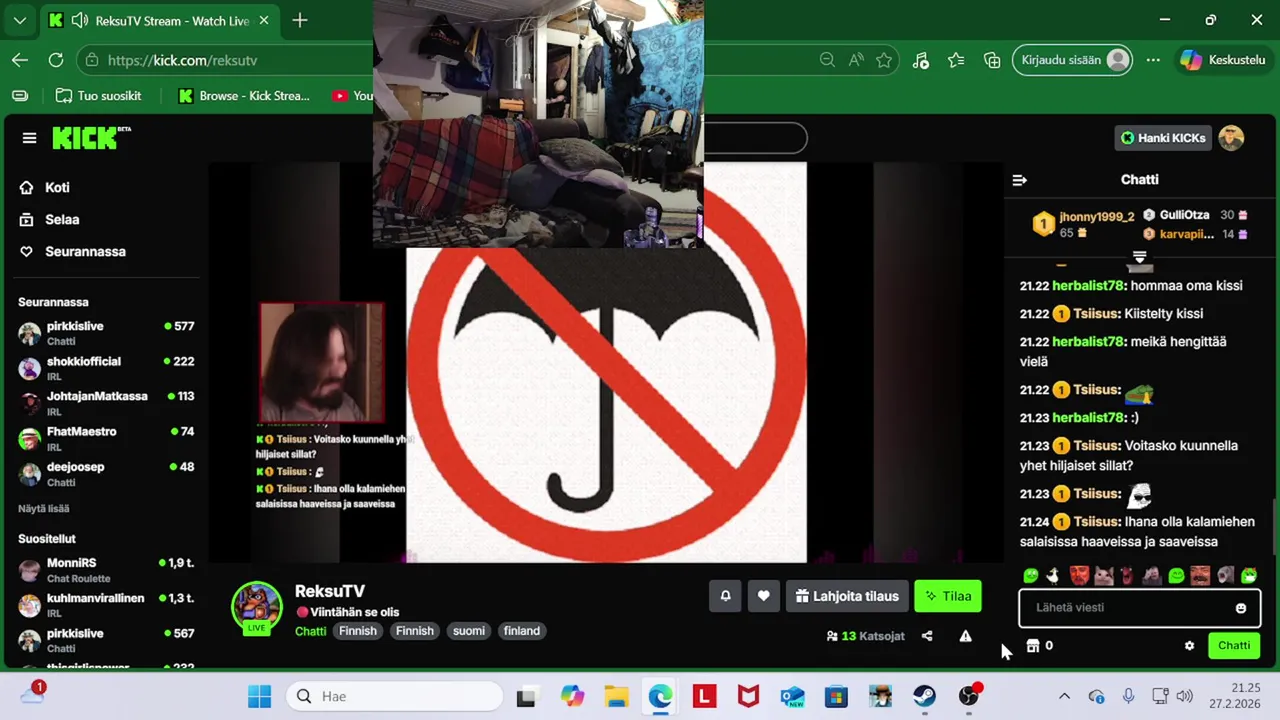This screenshot has height=720, width=1280.
Task: Open the browser tab list dropdown arrow
Action: click(20, 20)
